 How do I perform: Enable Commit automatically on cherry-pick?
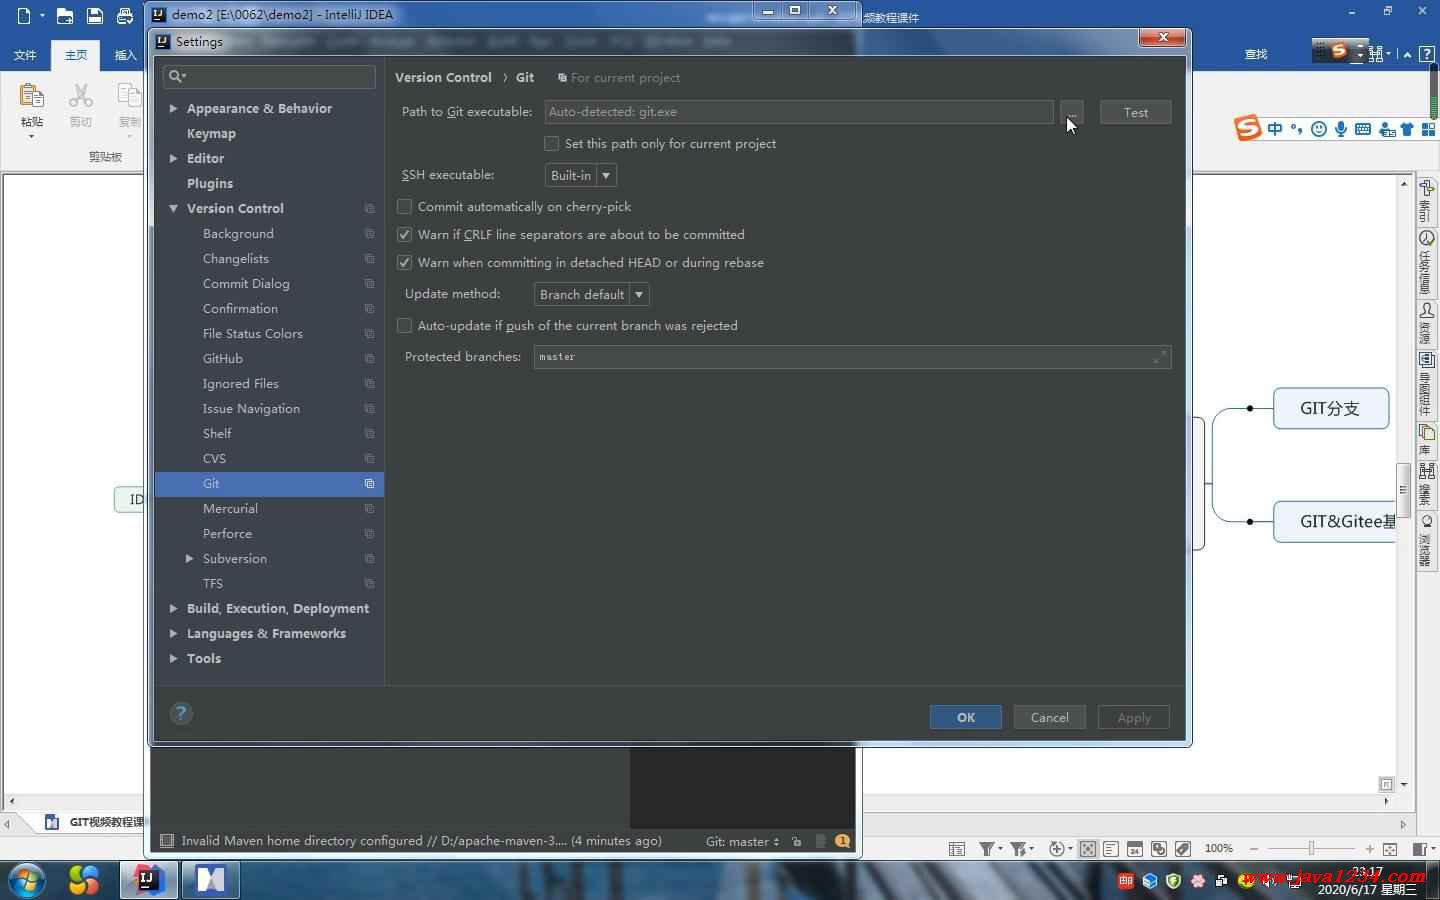point(404,207)
